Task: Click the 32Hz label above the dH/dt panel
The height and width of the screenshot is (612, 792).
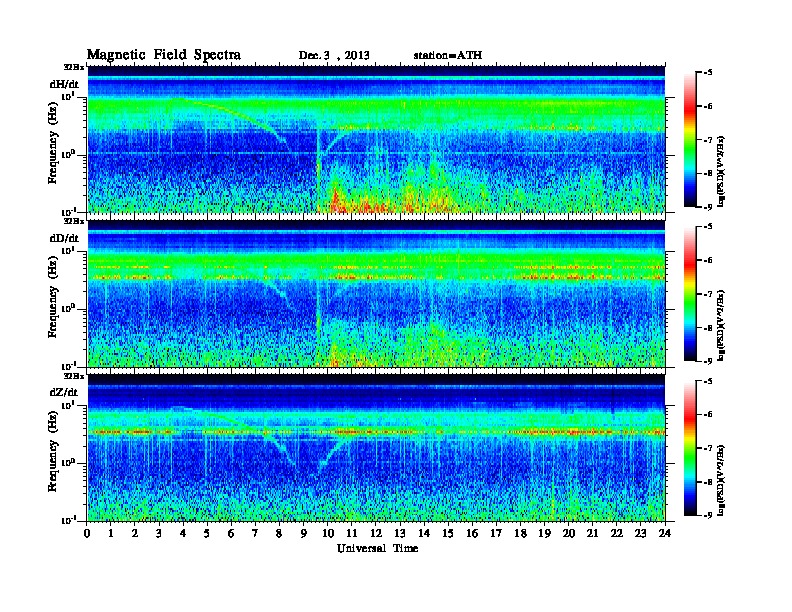Action: coord(74,67)
